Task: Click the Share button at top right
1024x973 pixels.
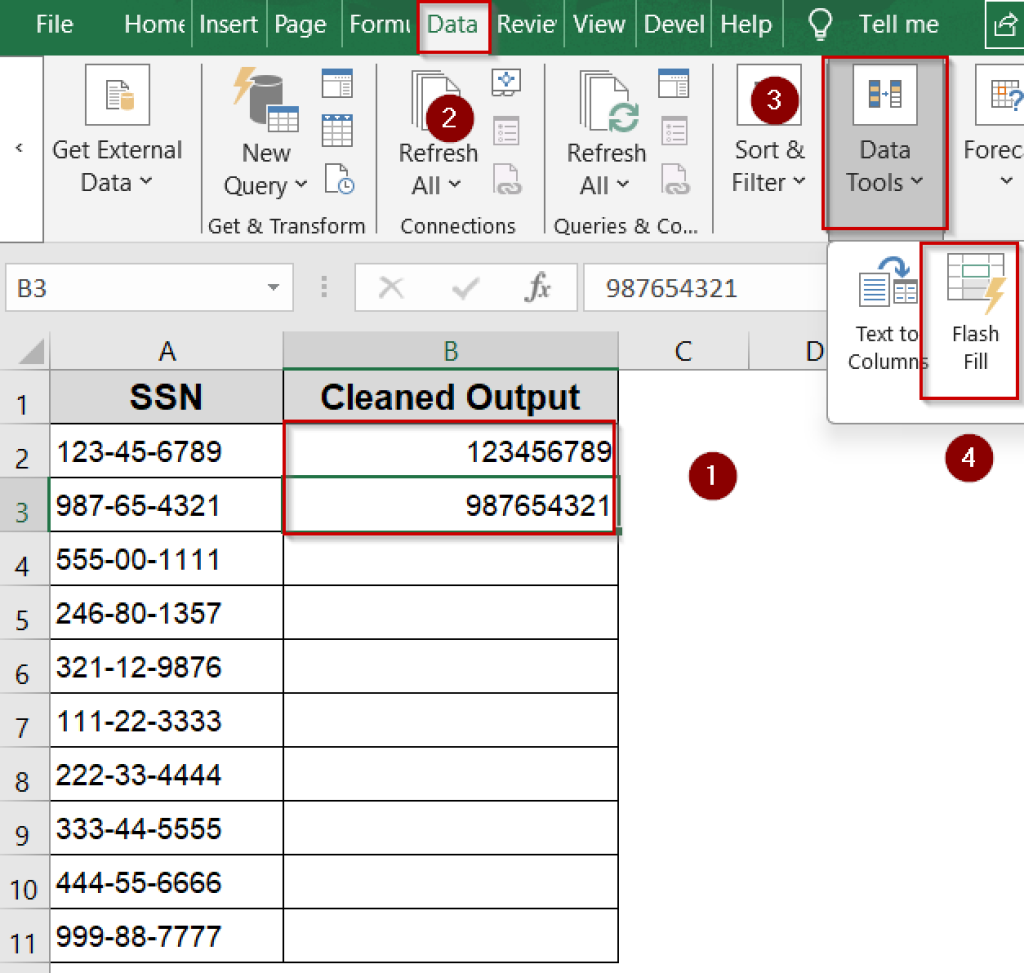Action: pos(1006,24)
